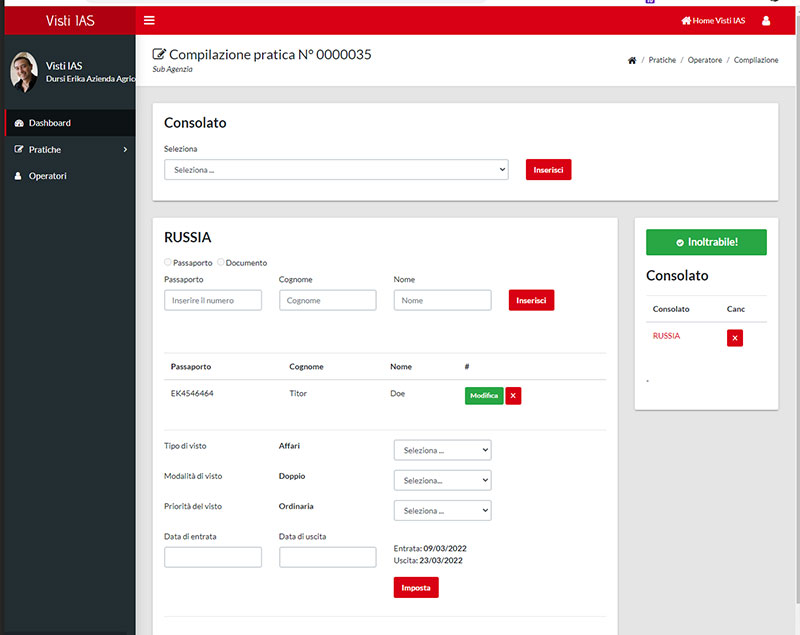Viewport: 800px width, 635px height.
Task: Focus the Nome input field
Action: click(442, 300)
